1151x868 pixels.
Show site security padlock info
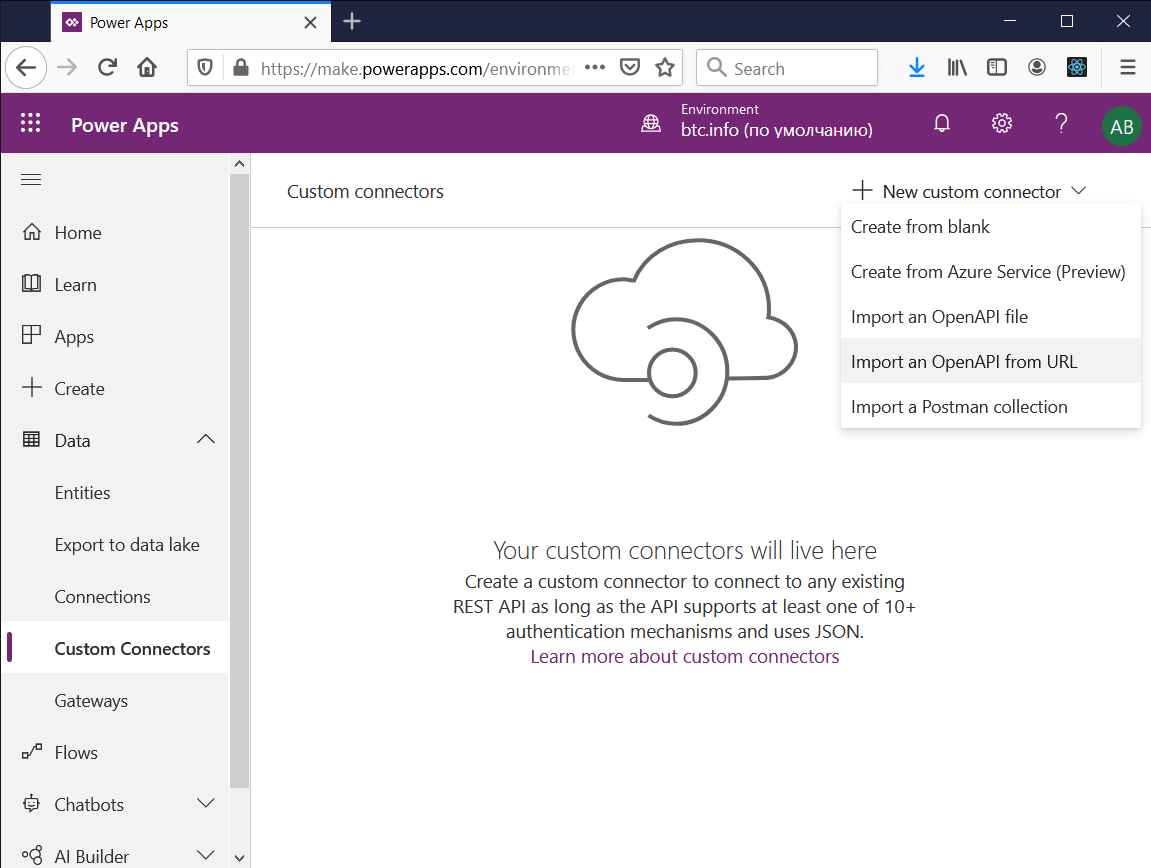(240, 68)
